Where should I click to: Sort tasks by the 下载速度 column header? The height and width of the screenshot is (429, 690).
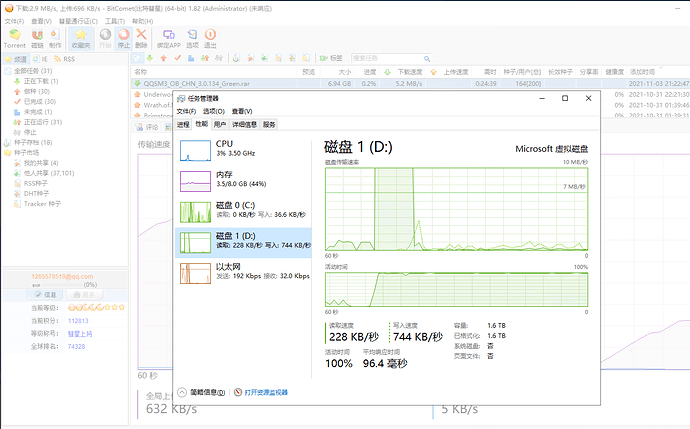410,72
